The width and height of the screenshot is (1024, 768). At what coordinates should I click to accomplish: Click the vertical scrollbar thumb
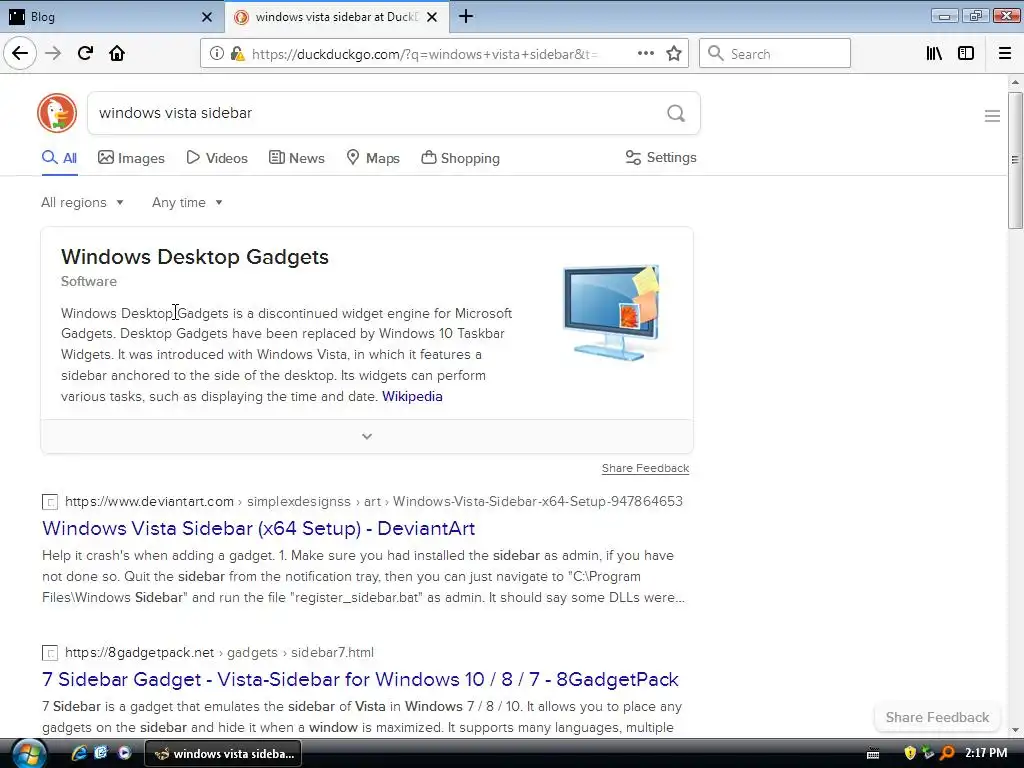click(1015, 160)
